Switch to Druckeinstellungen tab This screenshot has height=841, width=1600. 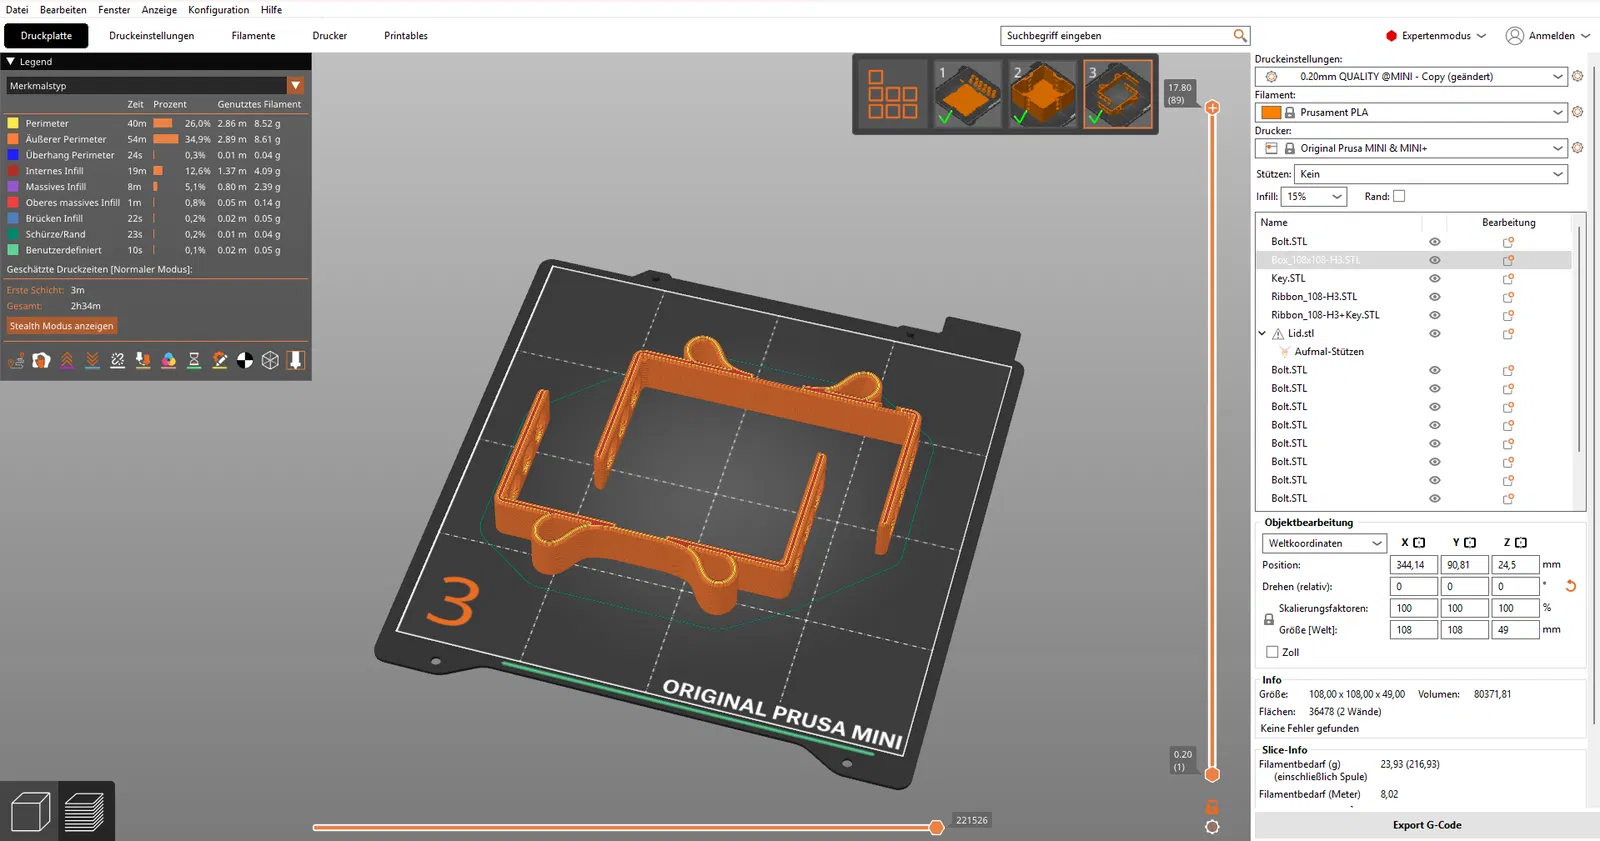(x=152, y=36)
